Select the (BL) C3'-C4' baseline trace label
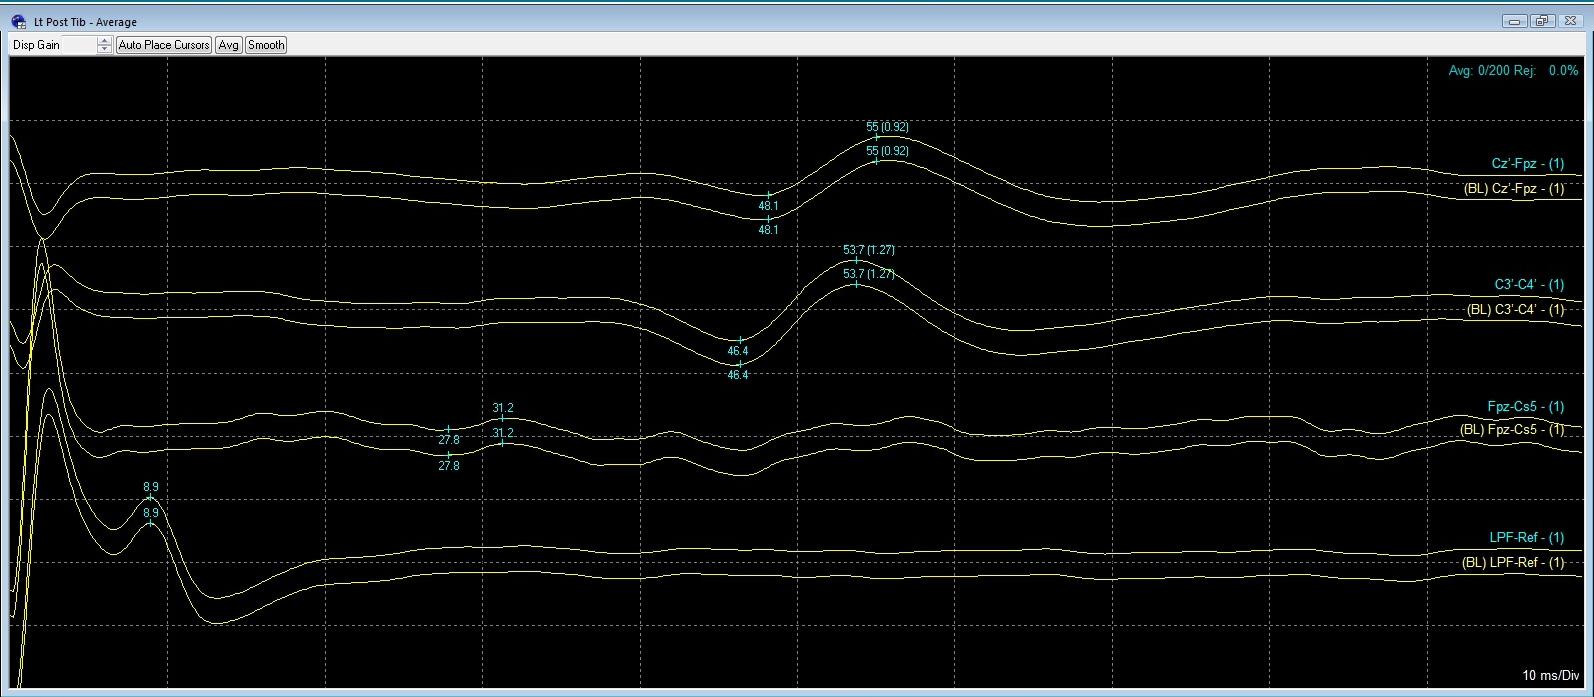This screenshot has height=697, width=1594. coord(1515,310)
